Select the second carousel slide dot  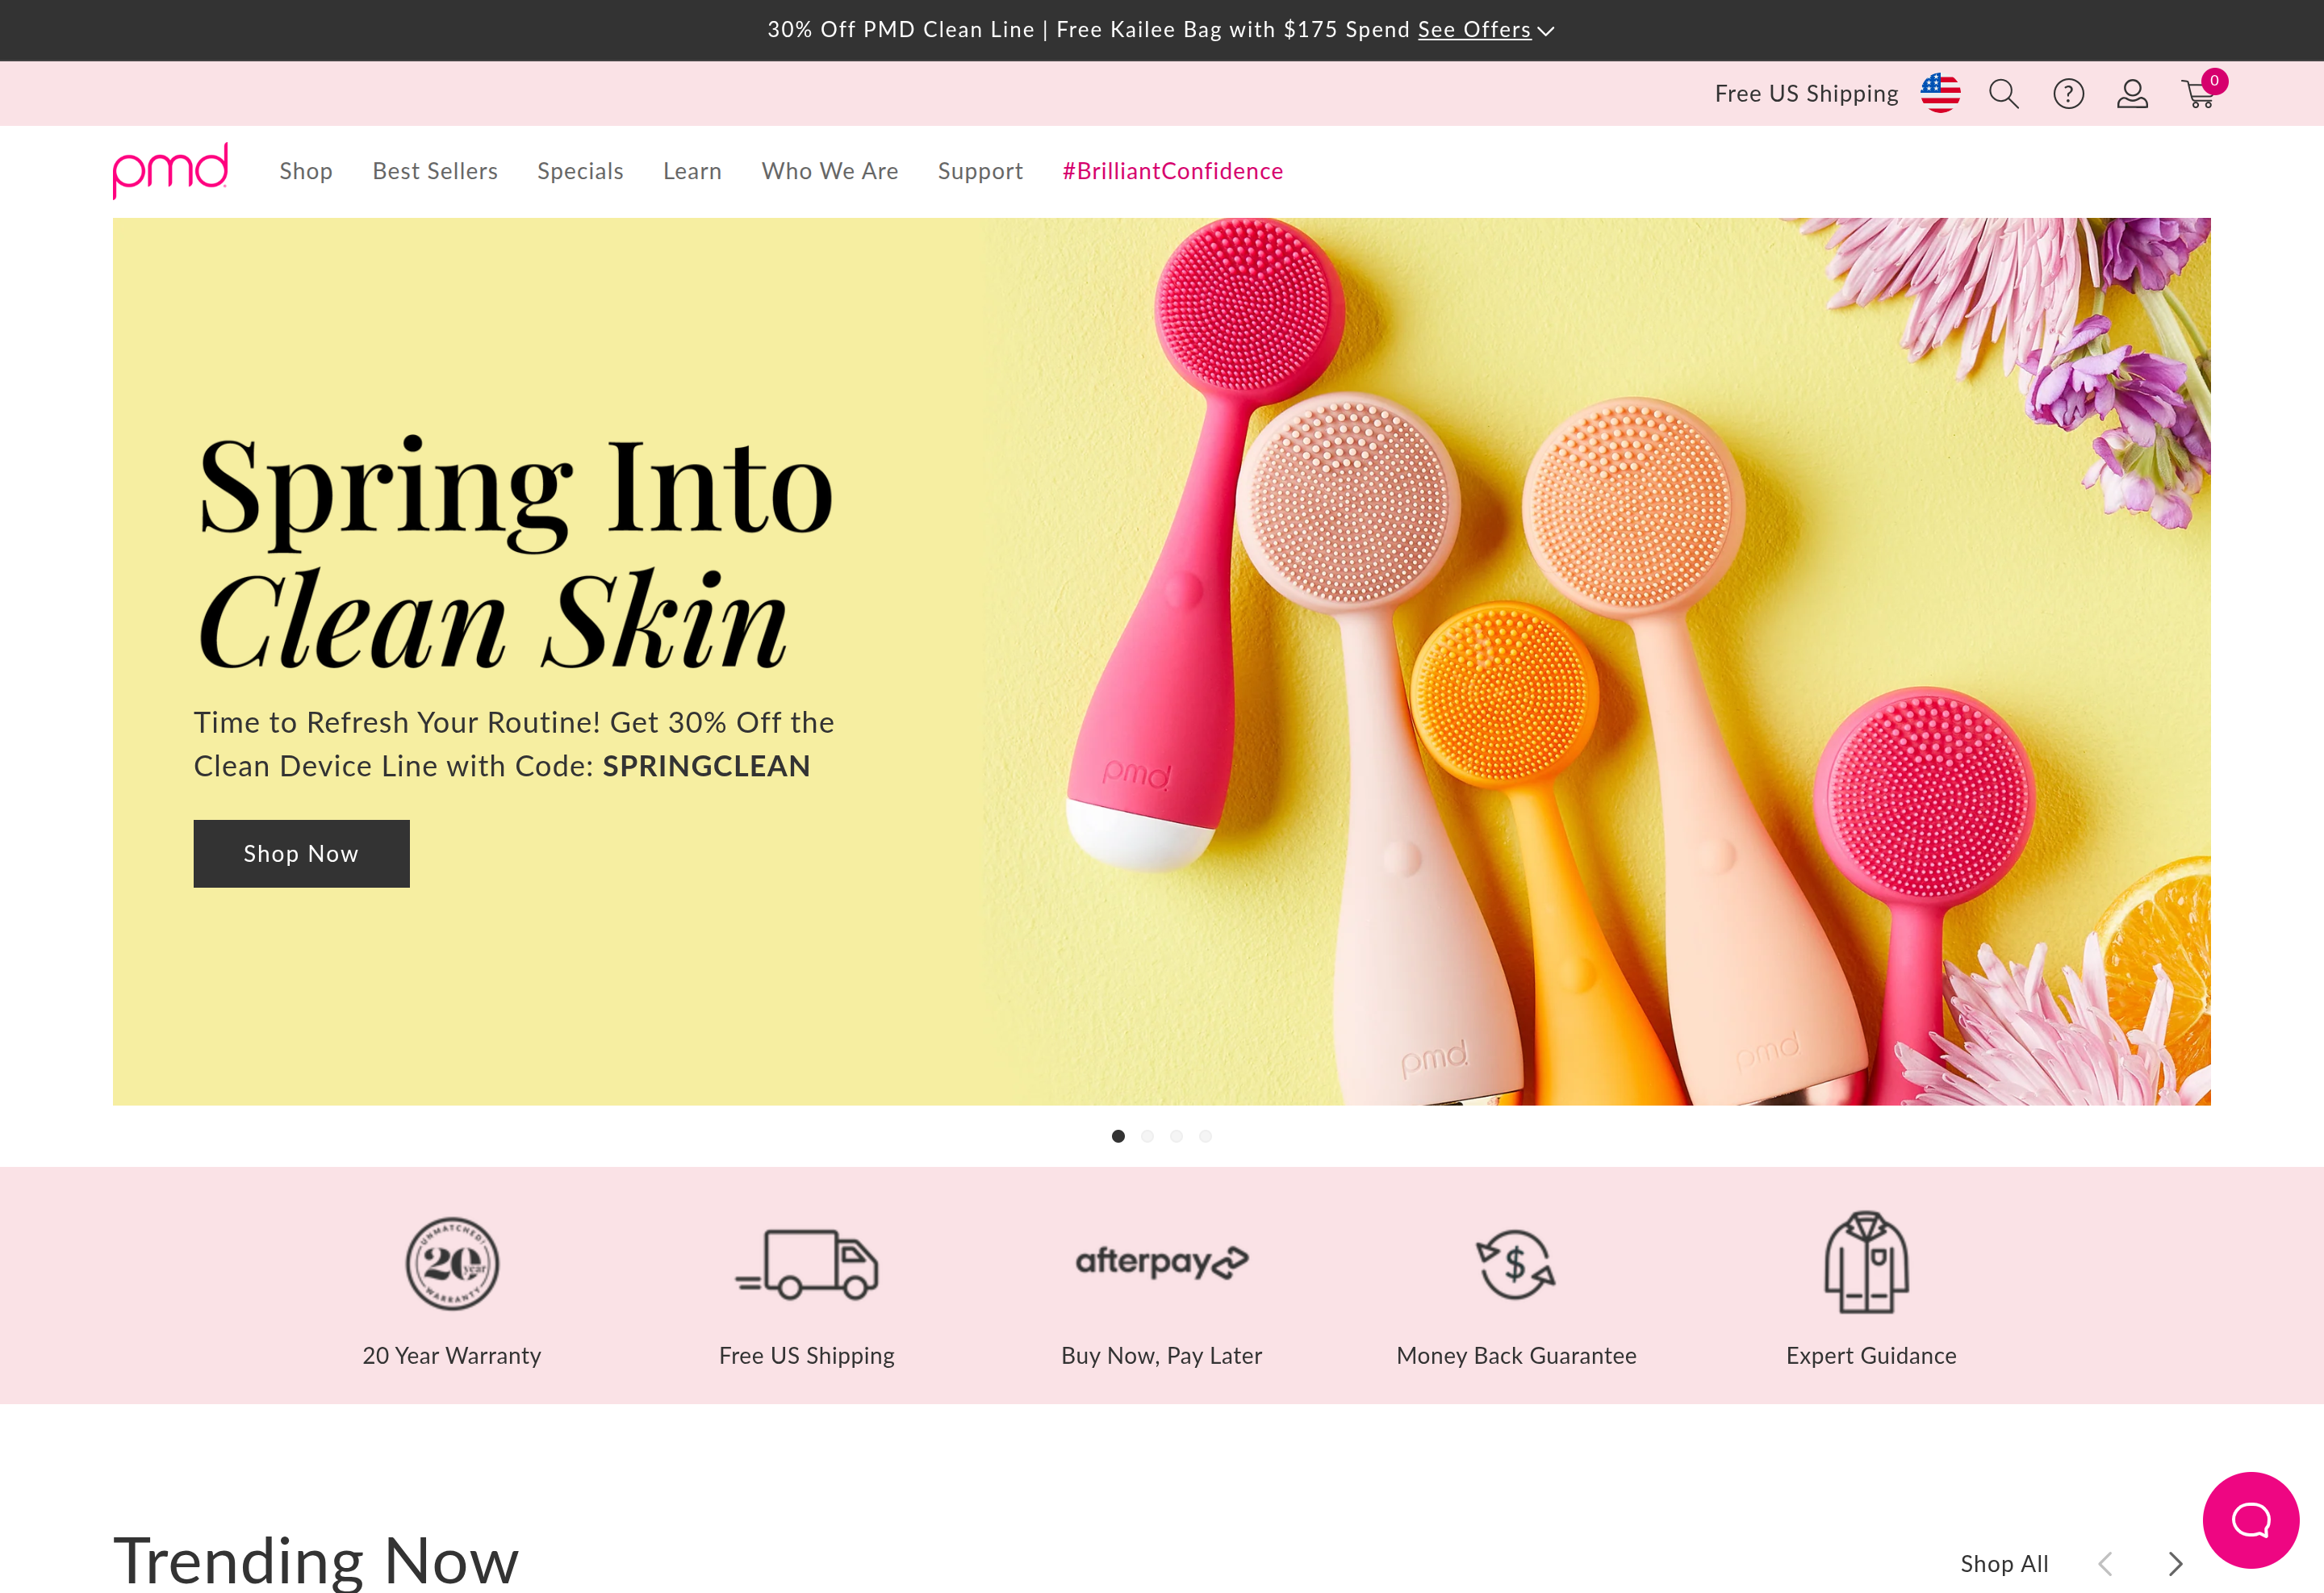(x=1147, y=1136)
